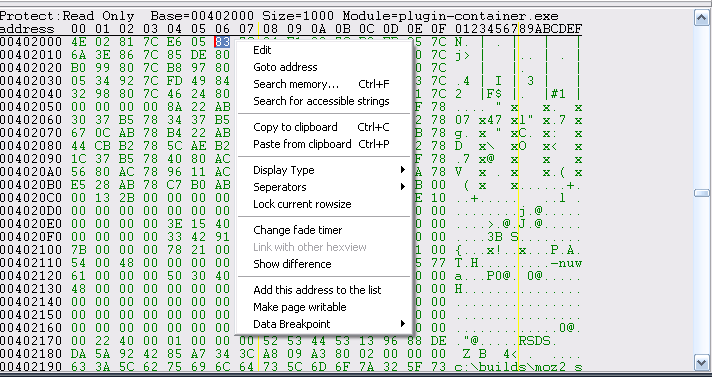
Task: Expand the Seperators submenu arrow
Action: click(x=402, y=187)
